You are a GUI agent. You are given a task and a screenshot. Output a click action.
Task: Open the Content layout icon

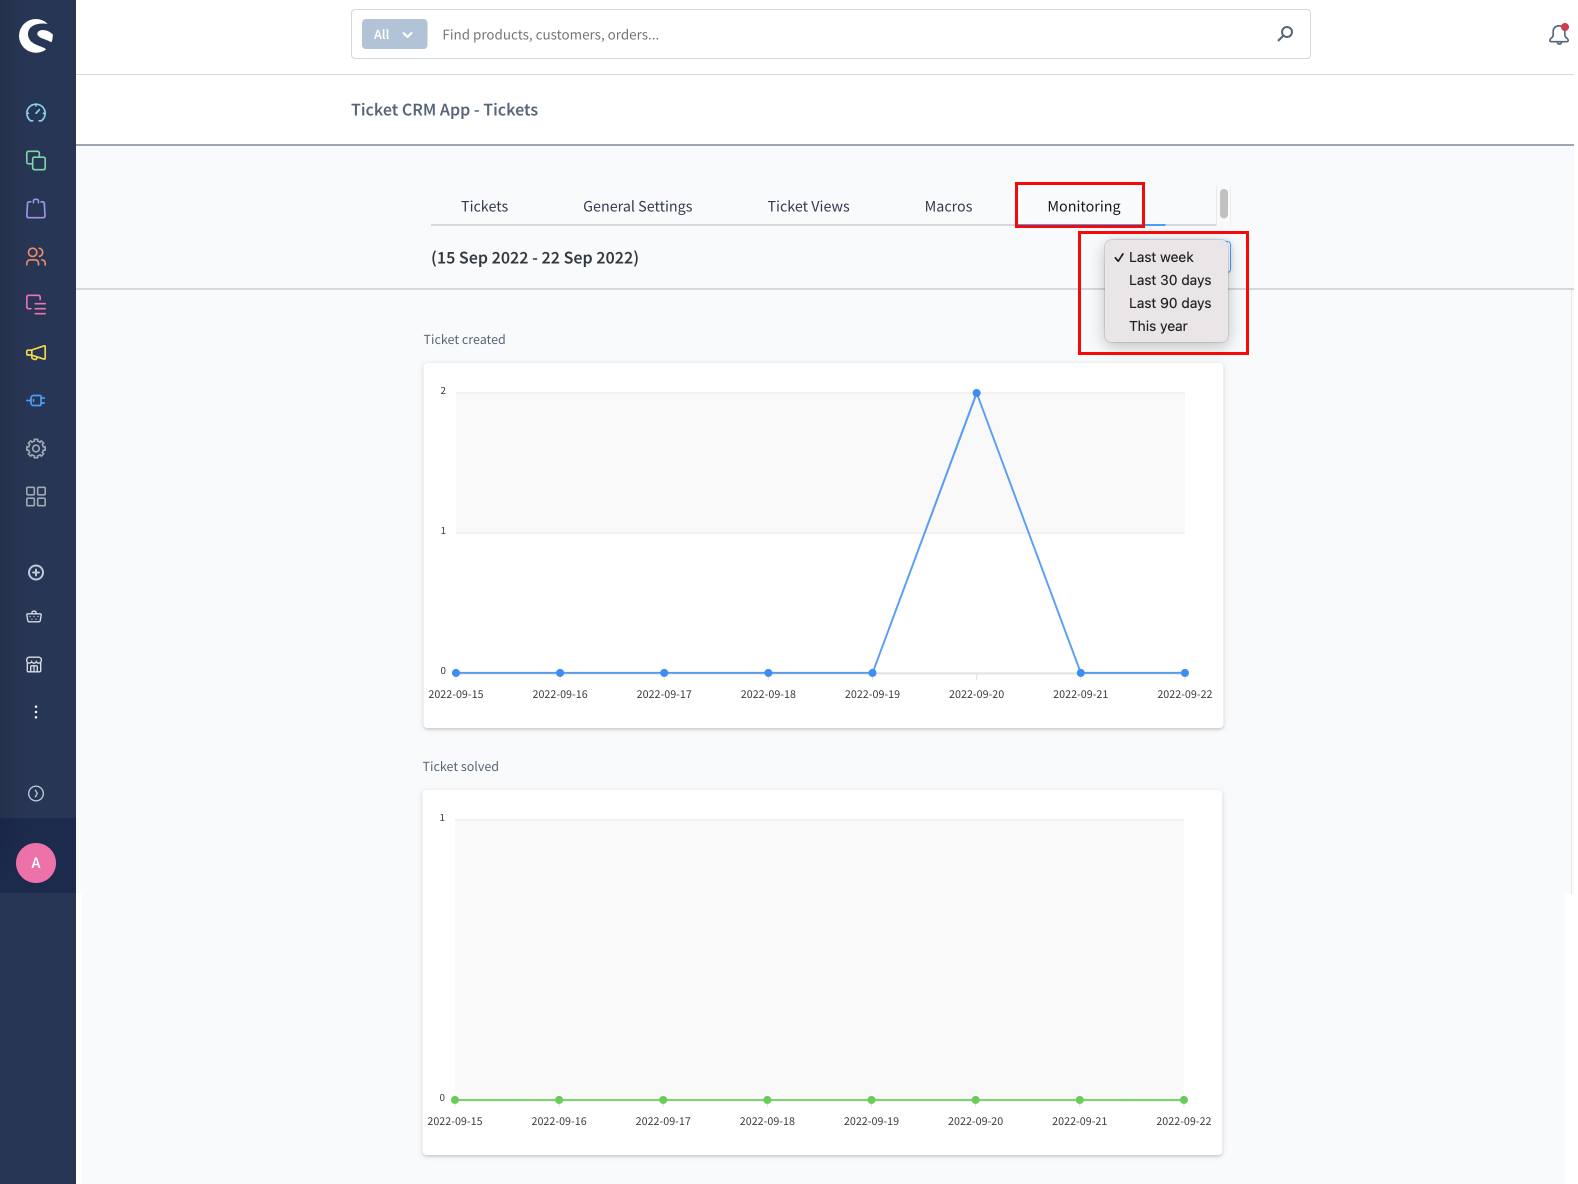point(36,305)
